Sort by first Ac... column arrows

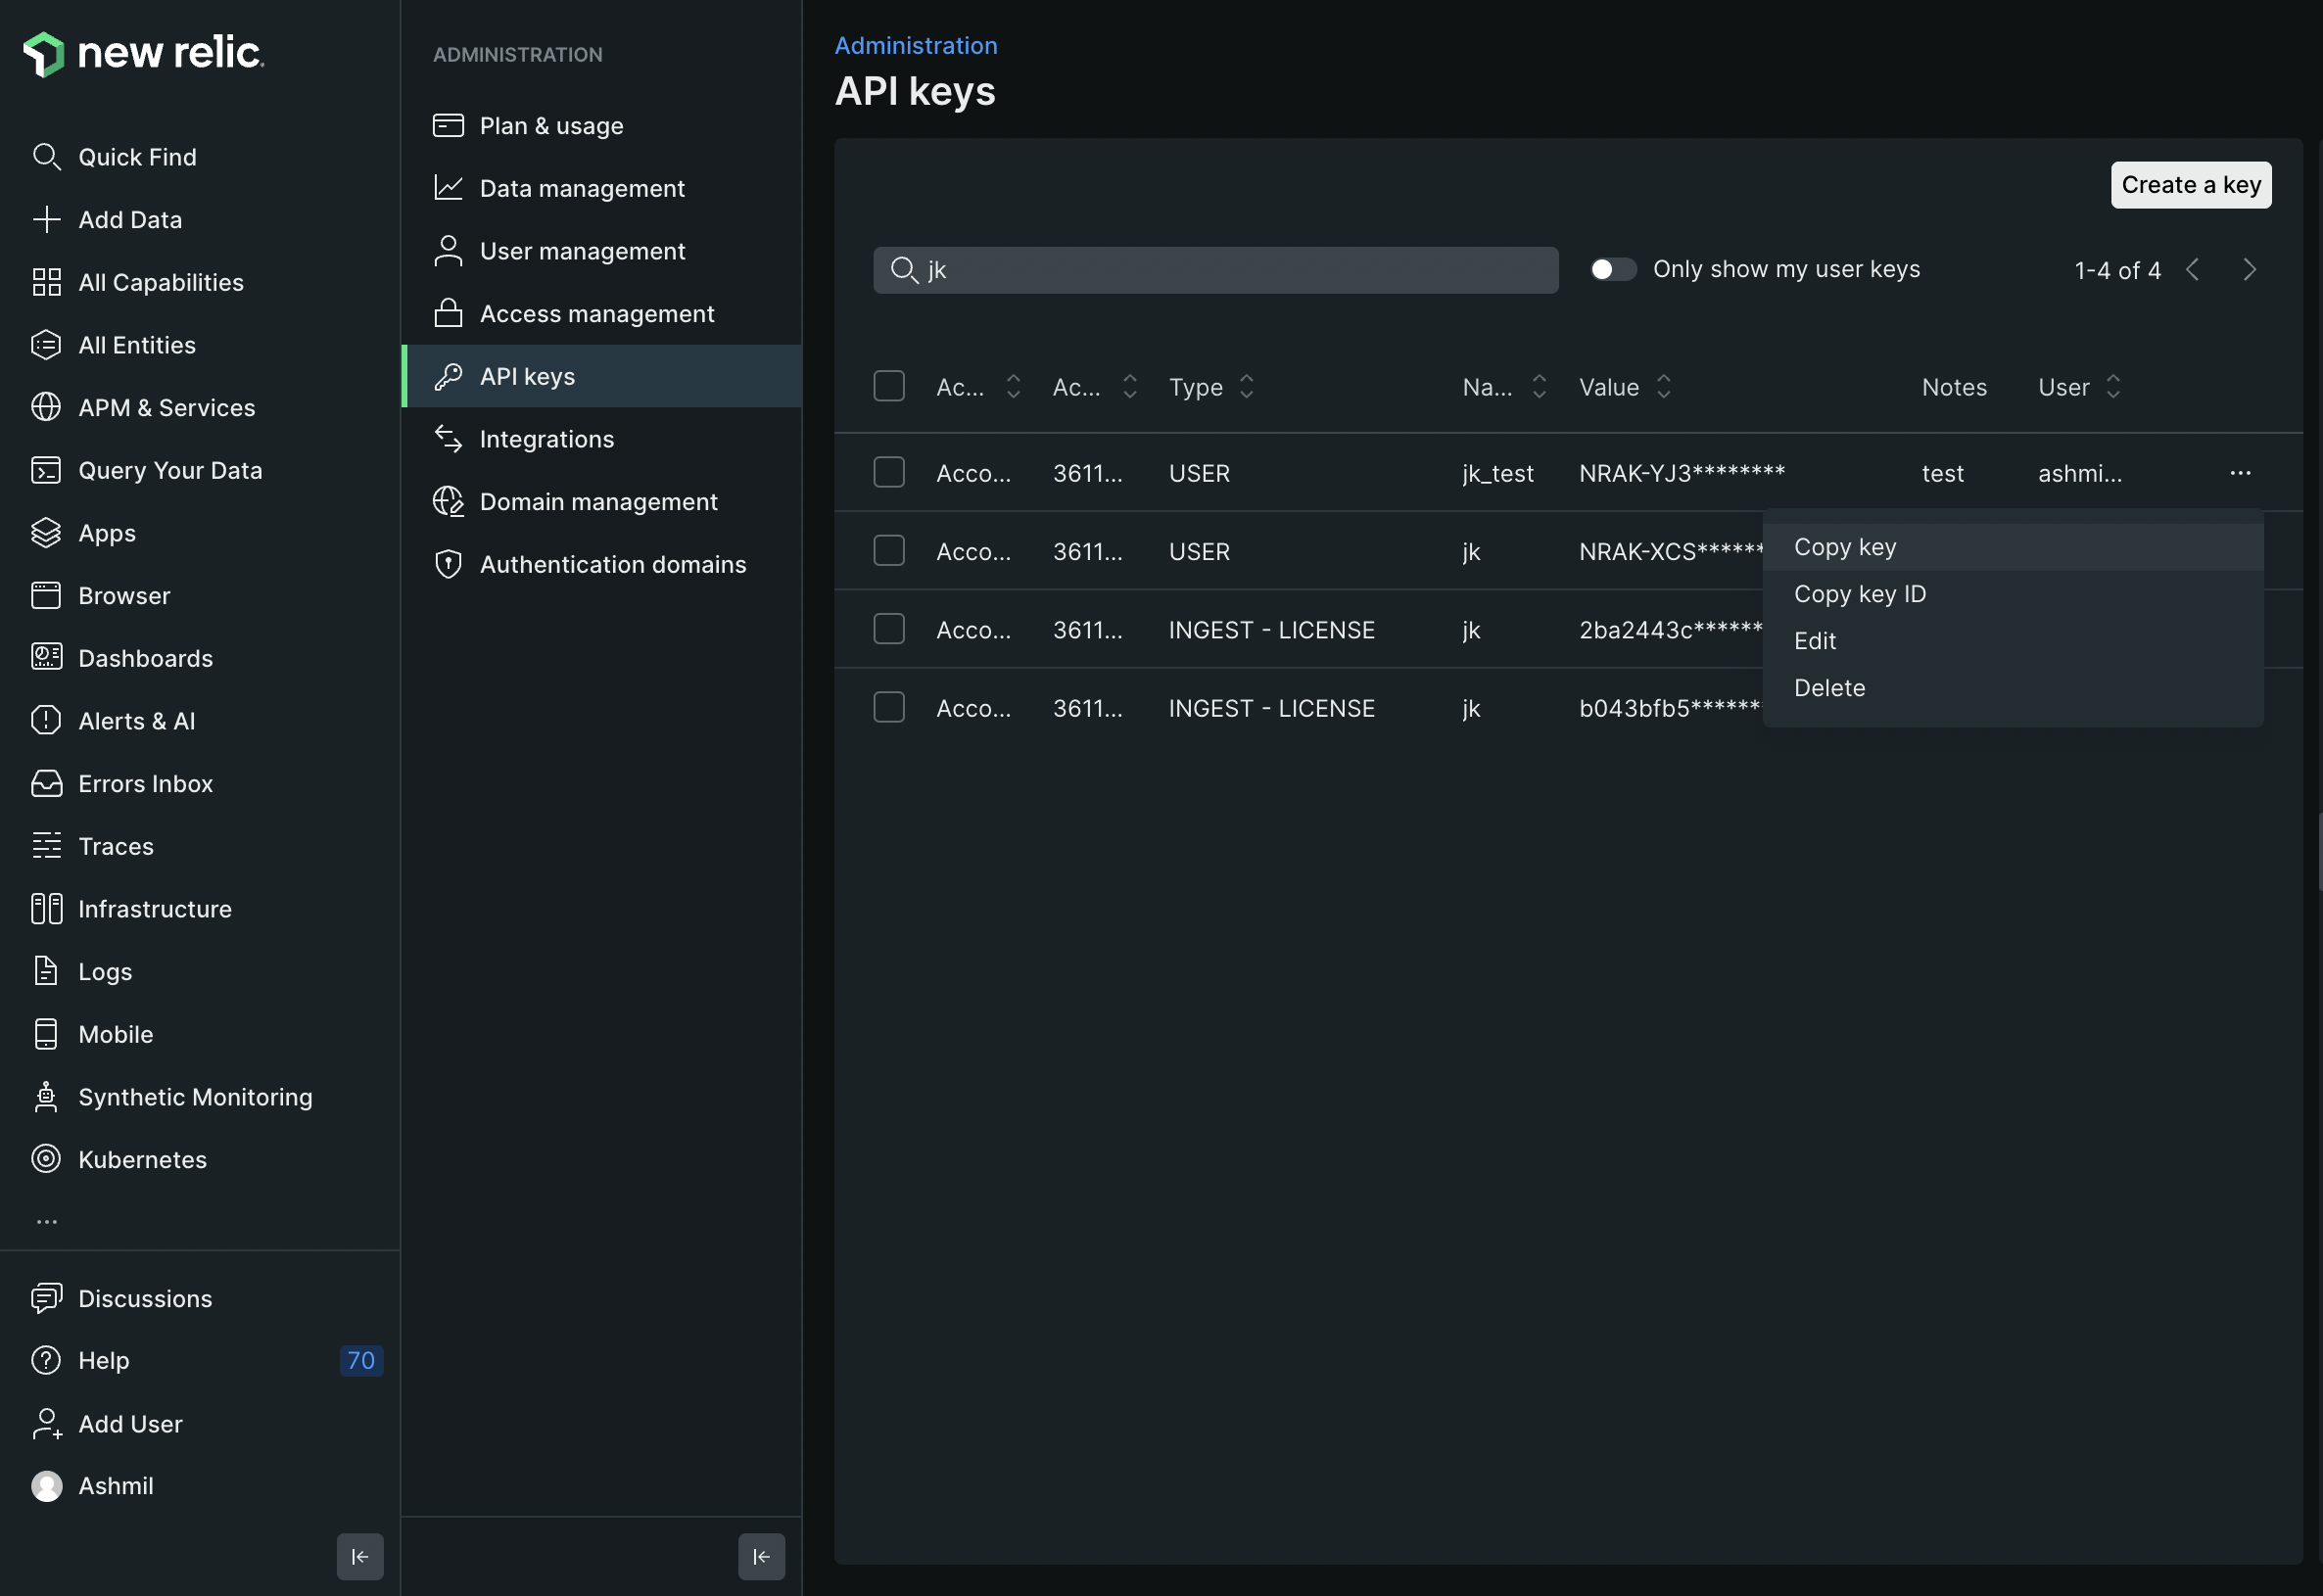pyautogui.click(x=1013, y=387)
